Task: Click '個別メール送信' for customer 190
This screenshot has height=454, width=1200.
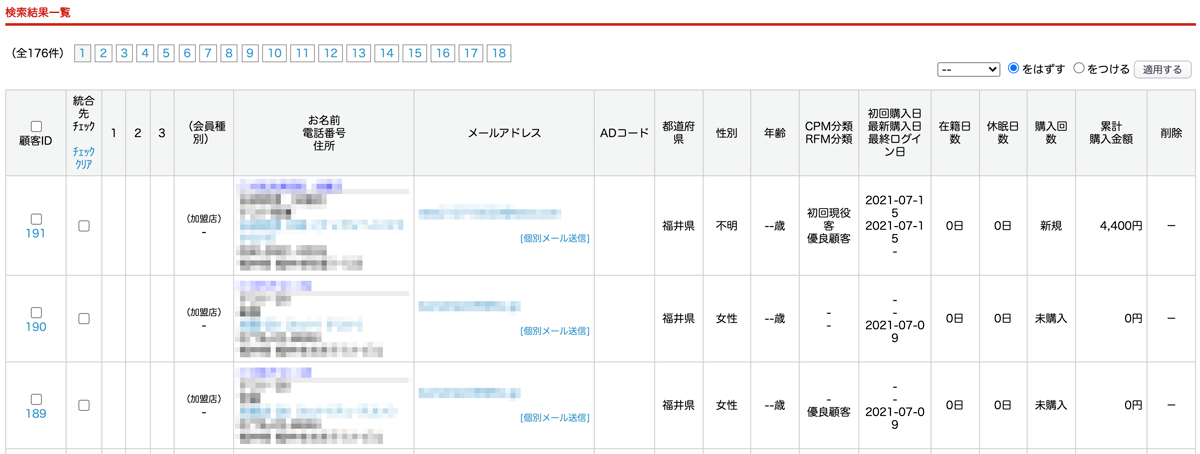Action: tap(555, 331)
